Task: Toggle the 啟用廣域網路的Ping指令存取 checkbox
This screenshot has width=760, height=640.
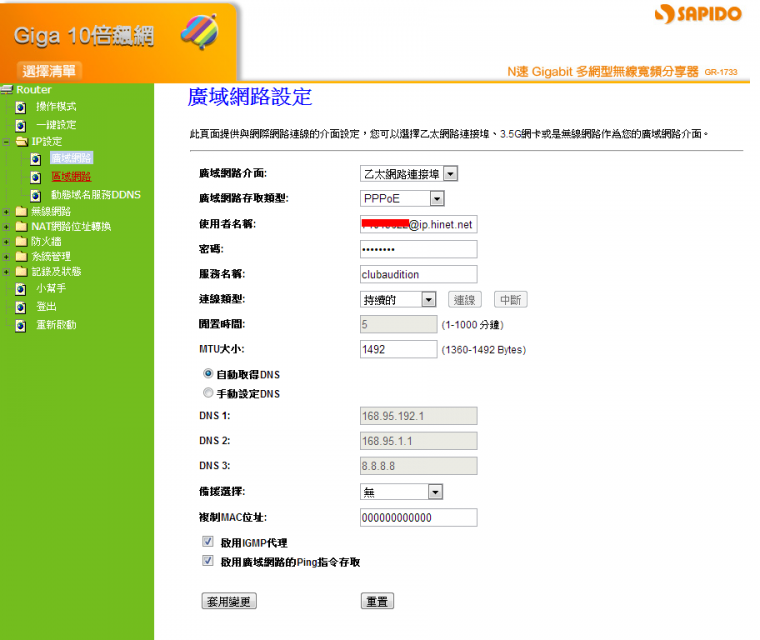Action: tap(208, 562)
